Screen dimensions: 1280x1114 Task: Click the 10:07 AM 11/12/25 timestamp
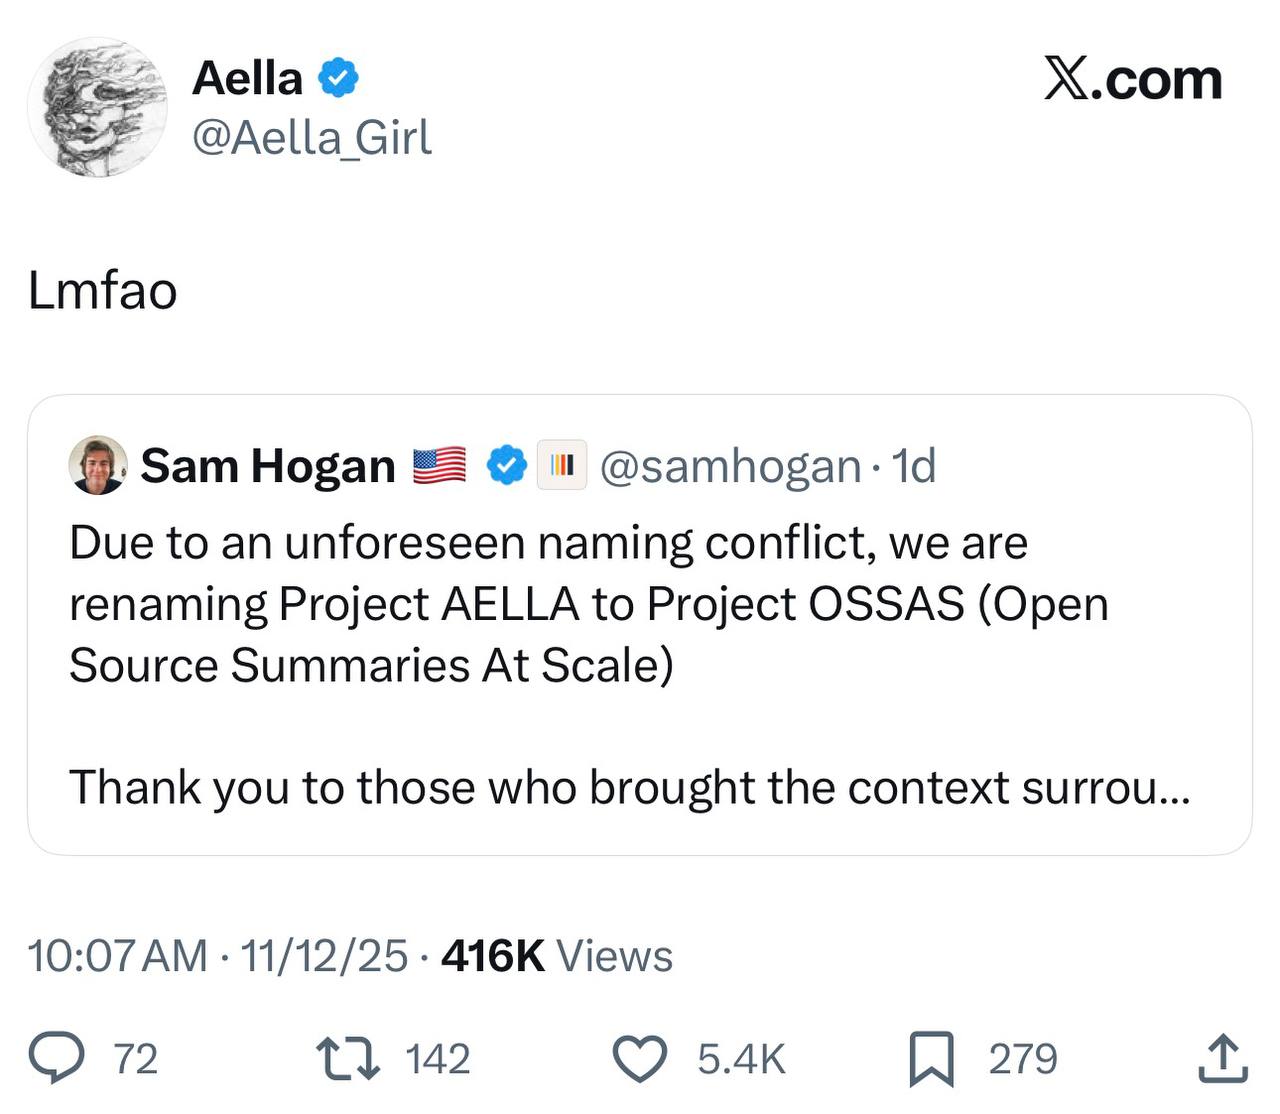click(x=217, y=956)
